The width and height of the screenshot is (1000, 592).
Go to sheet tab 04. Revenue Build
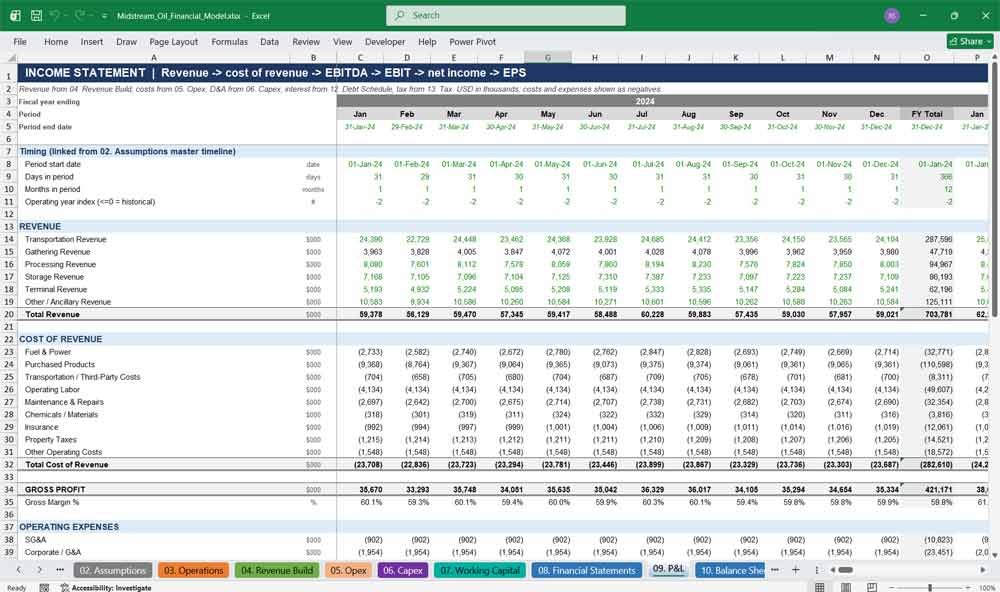pos(277,570)
